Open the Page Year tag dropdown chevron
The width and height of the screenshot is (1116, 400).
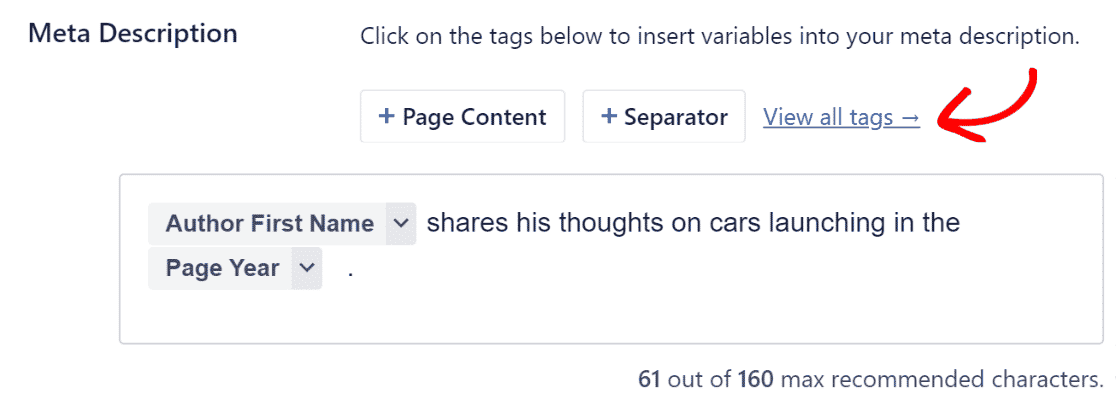click(x=307, y=268)
